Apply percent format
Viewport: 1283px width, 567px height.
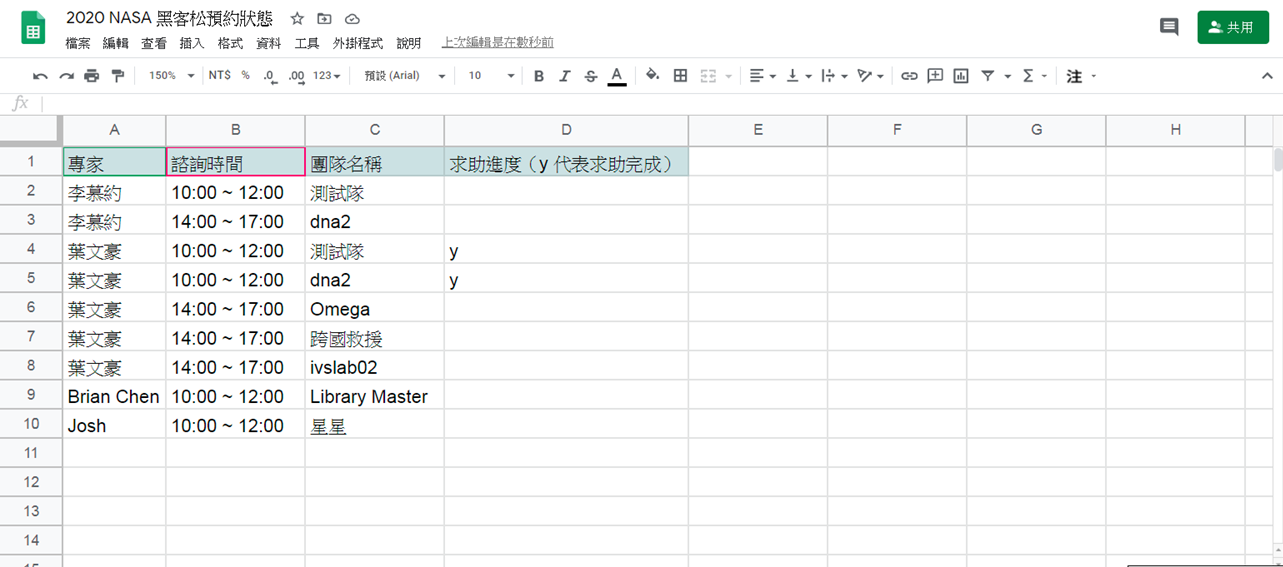245,76
